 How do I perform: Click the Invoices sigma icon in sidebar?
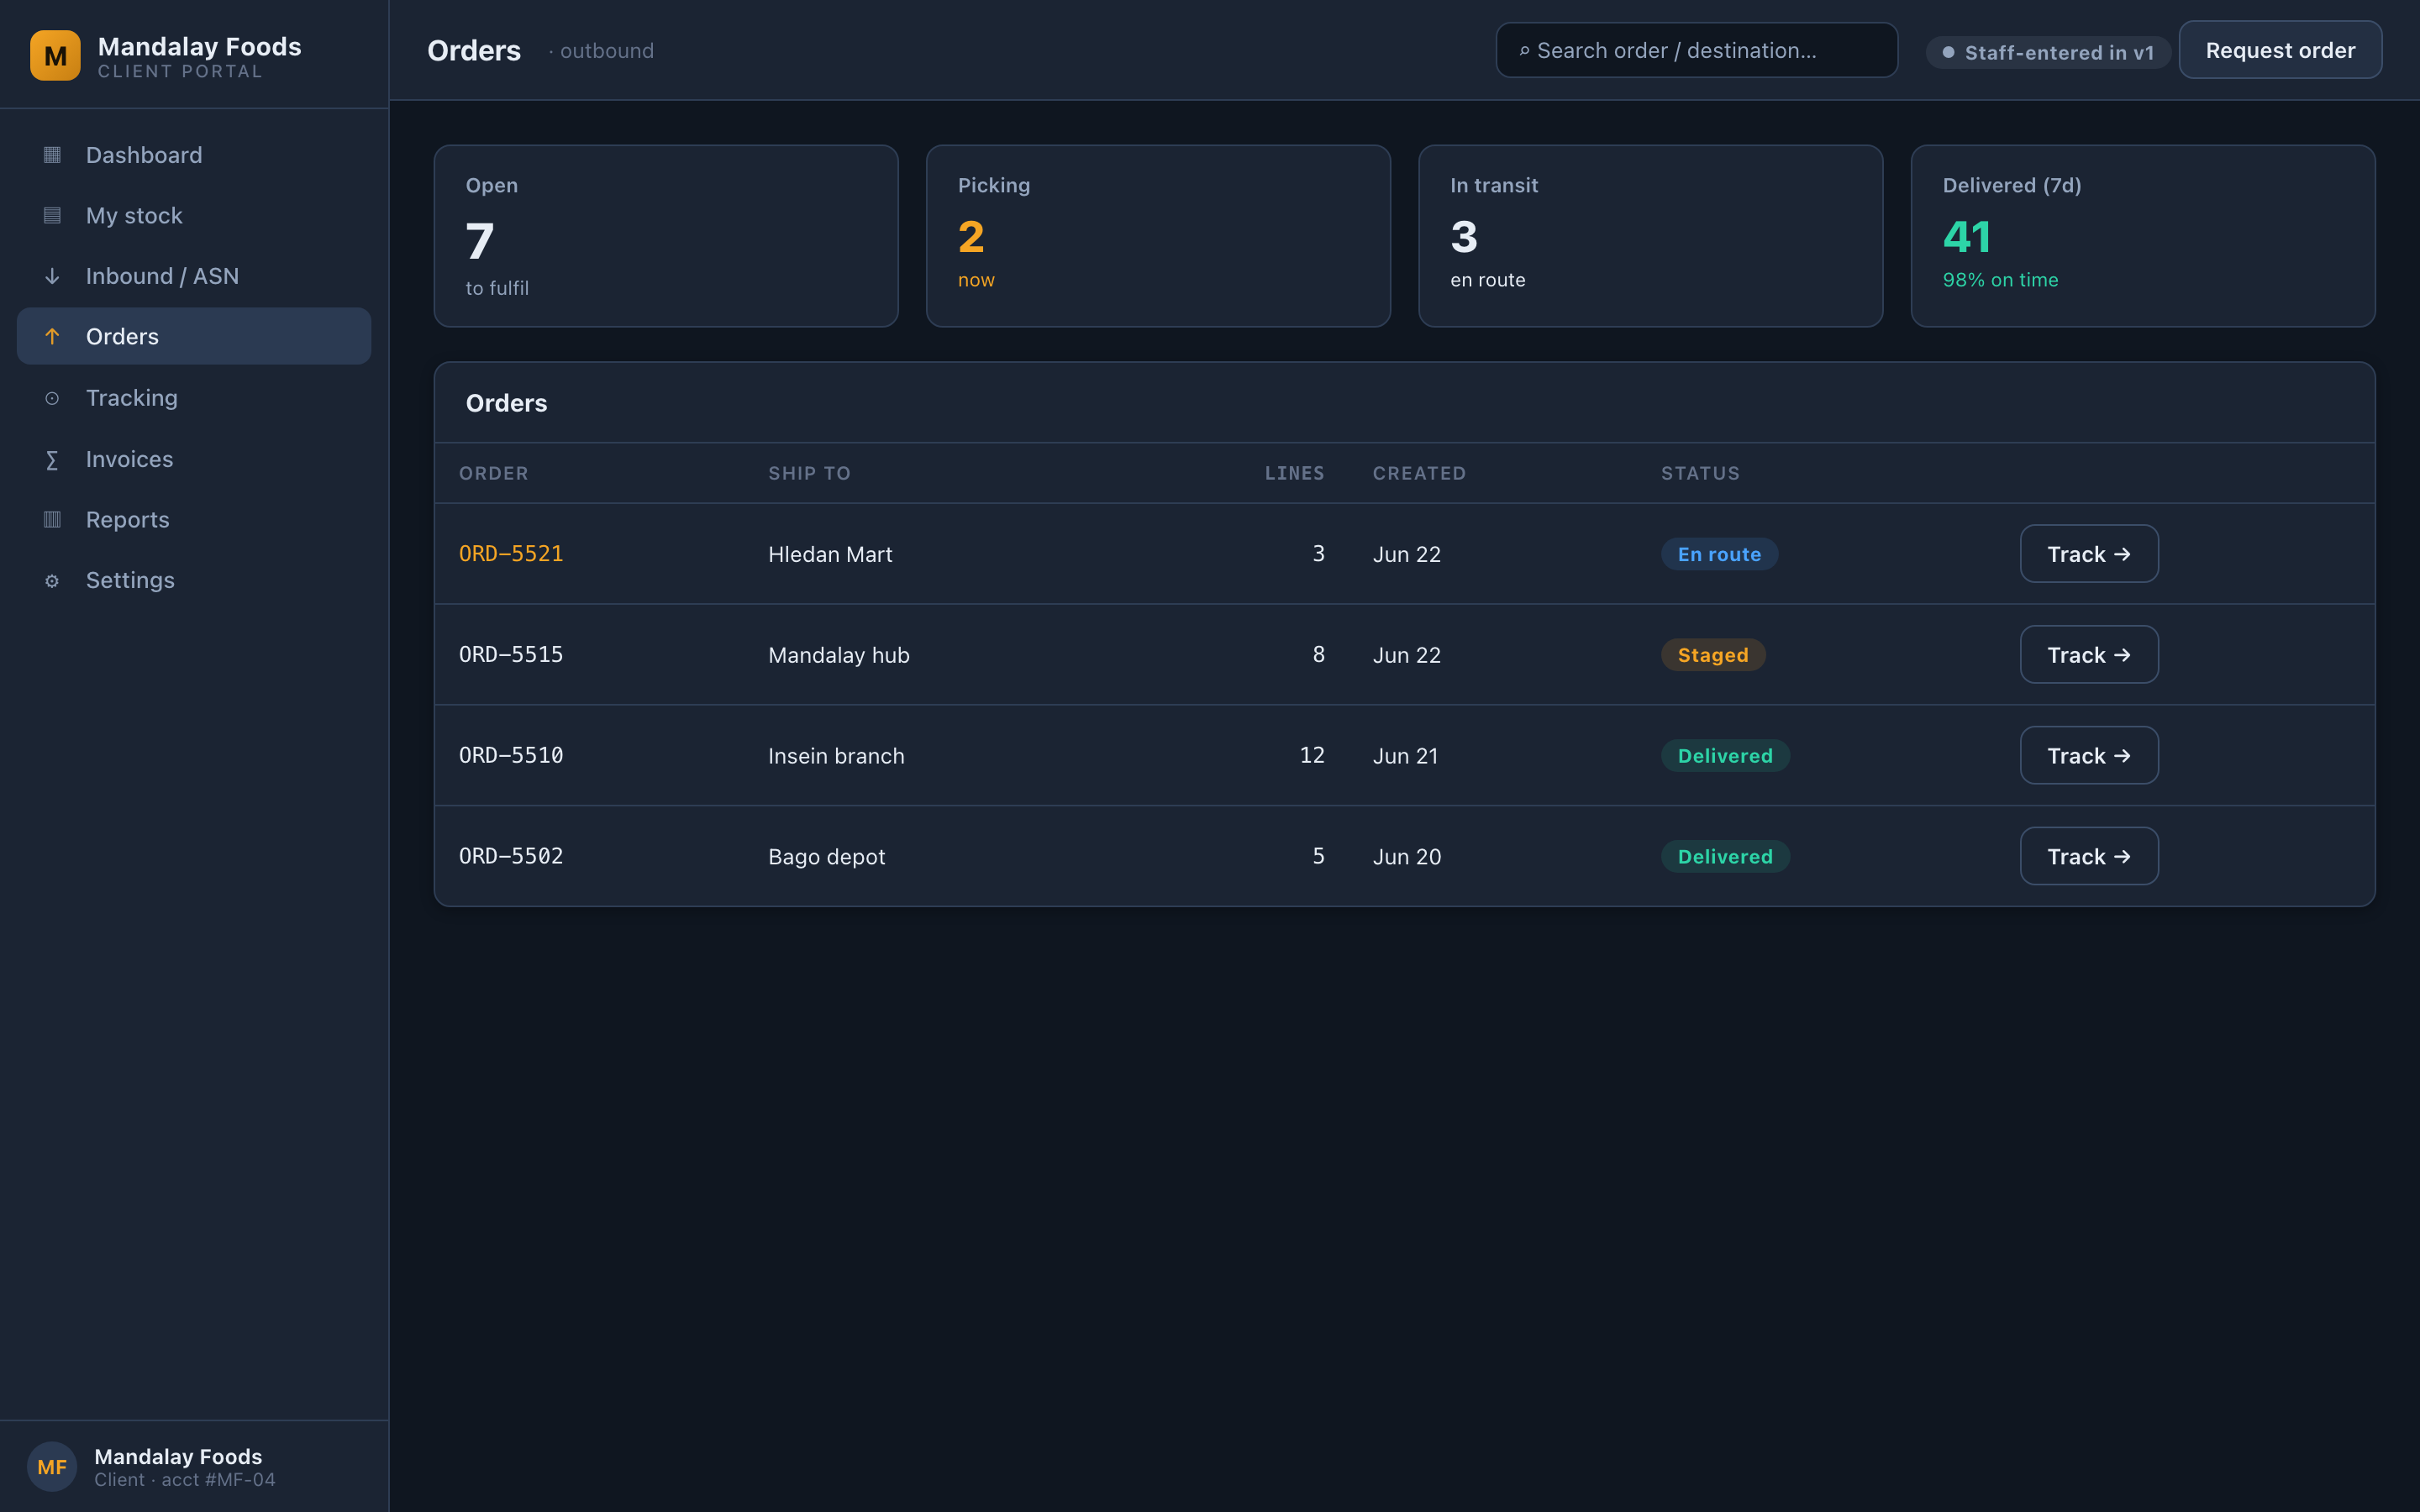[x=52, y=460]
